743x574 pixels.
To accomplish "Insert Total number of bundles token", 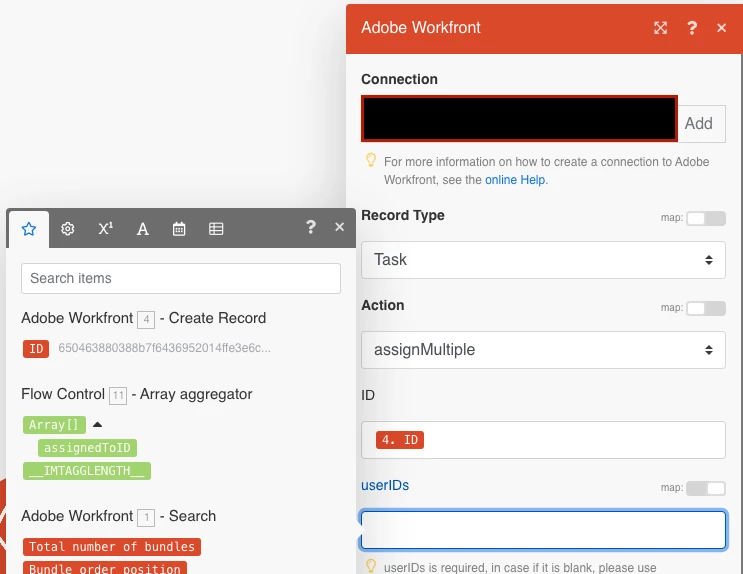I will coord(112,547).
